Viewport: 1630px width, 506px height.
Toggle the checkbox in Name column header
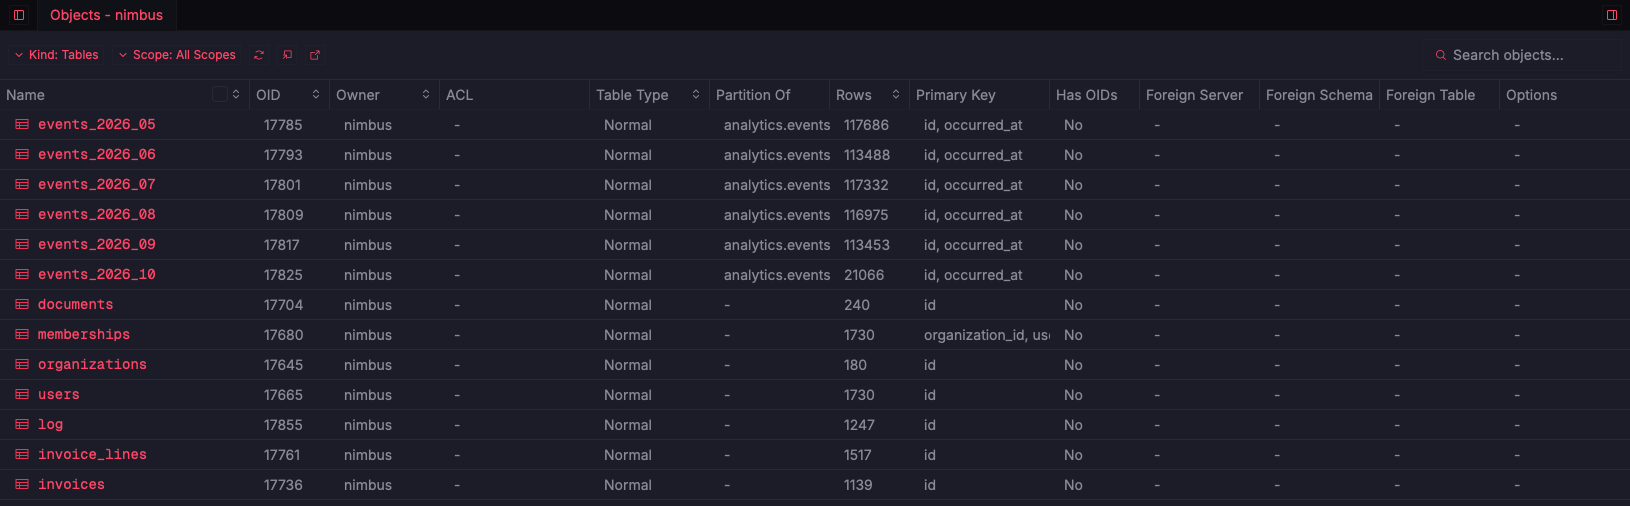[220, 94]
